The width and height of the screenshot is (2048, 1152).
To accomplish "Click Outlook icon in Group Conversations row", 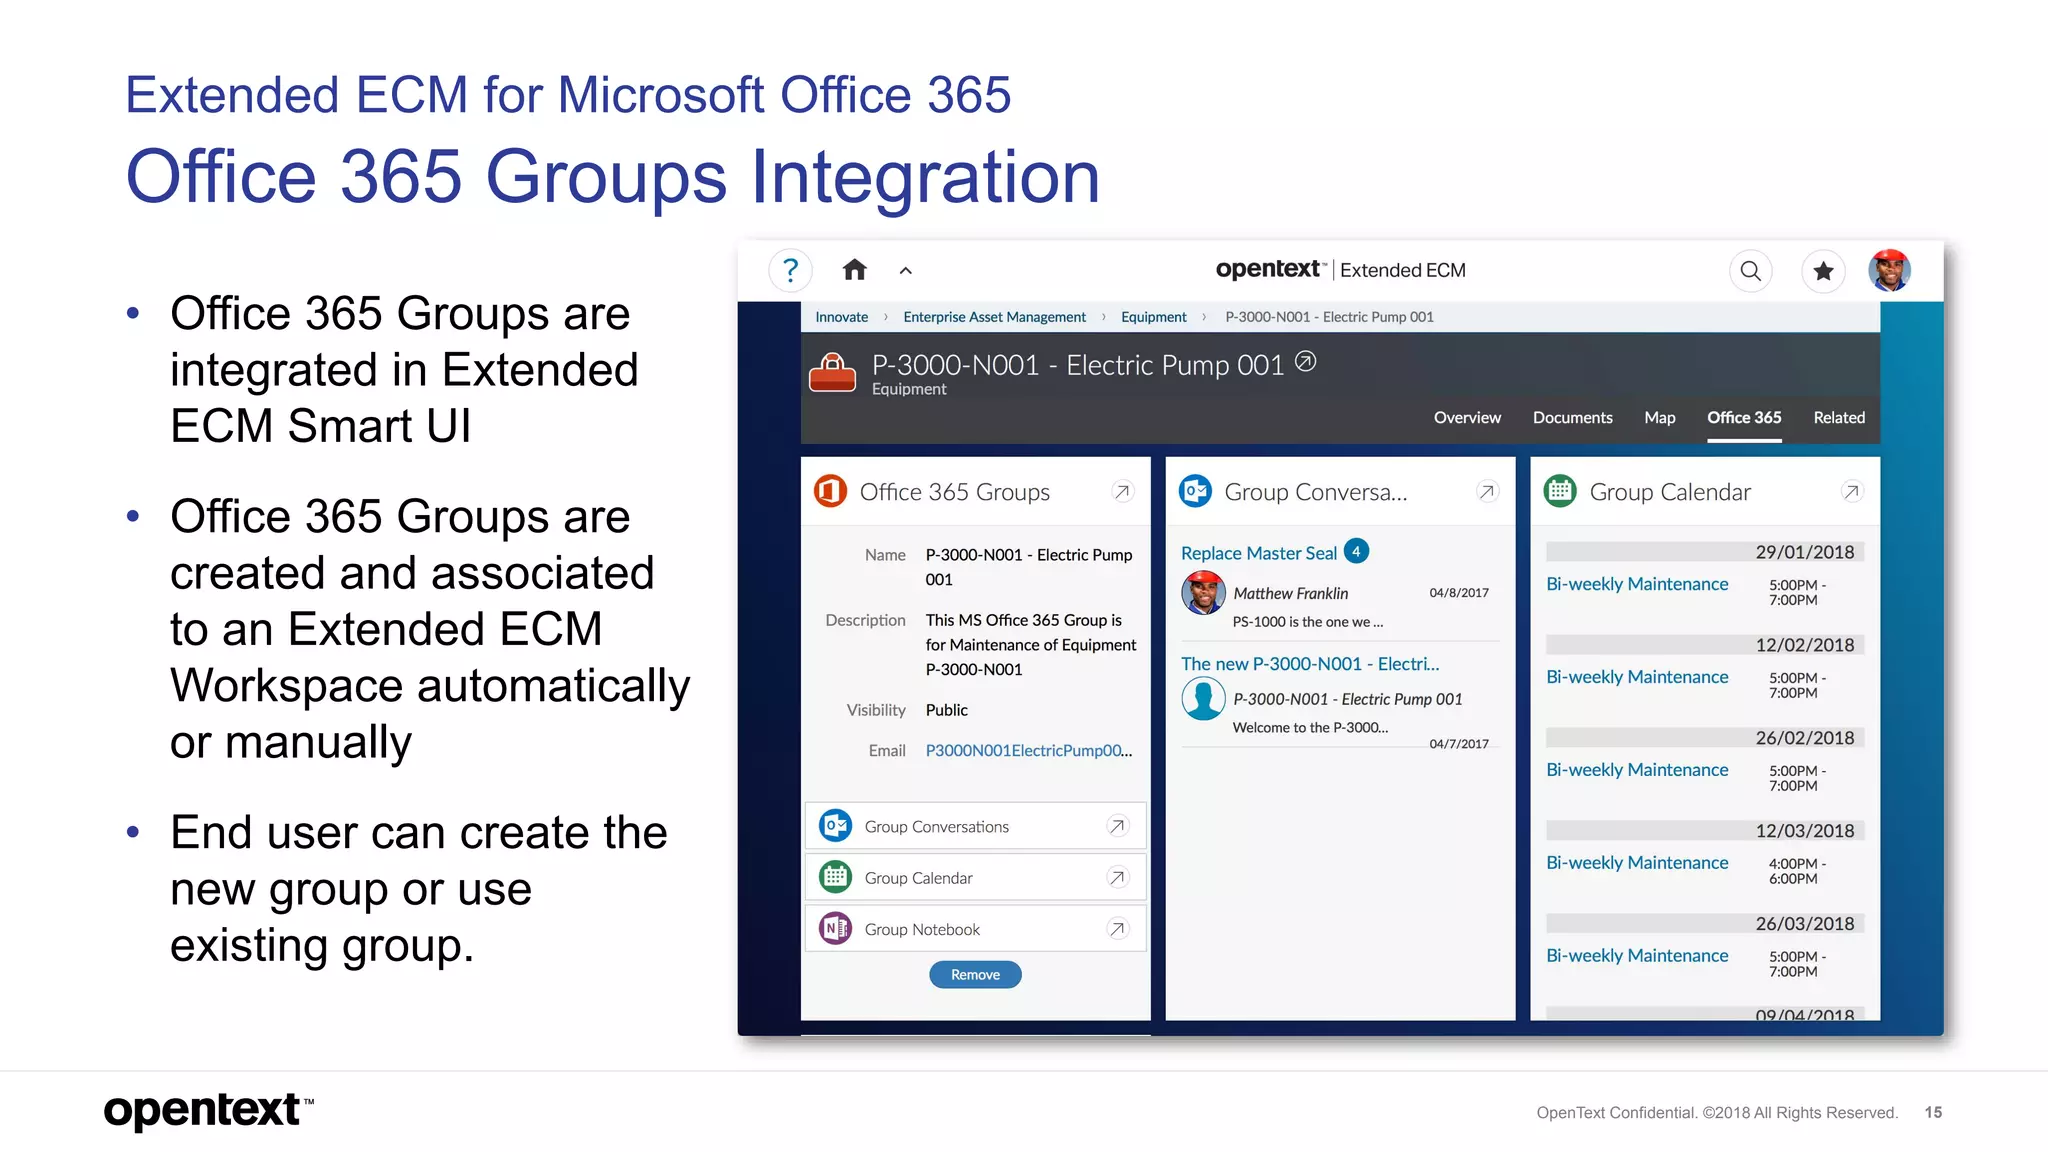I will click(x=835, y=826).
